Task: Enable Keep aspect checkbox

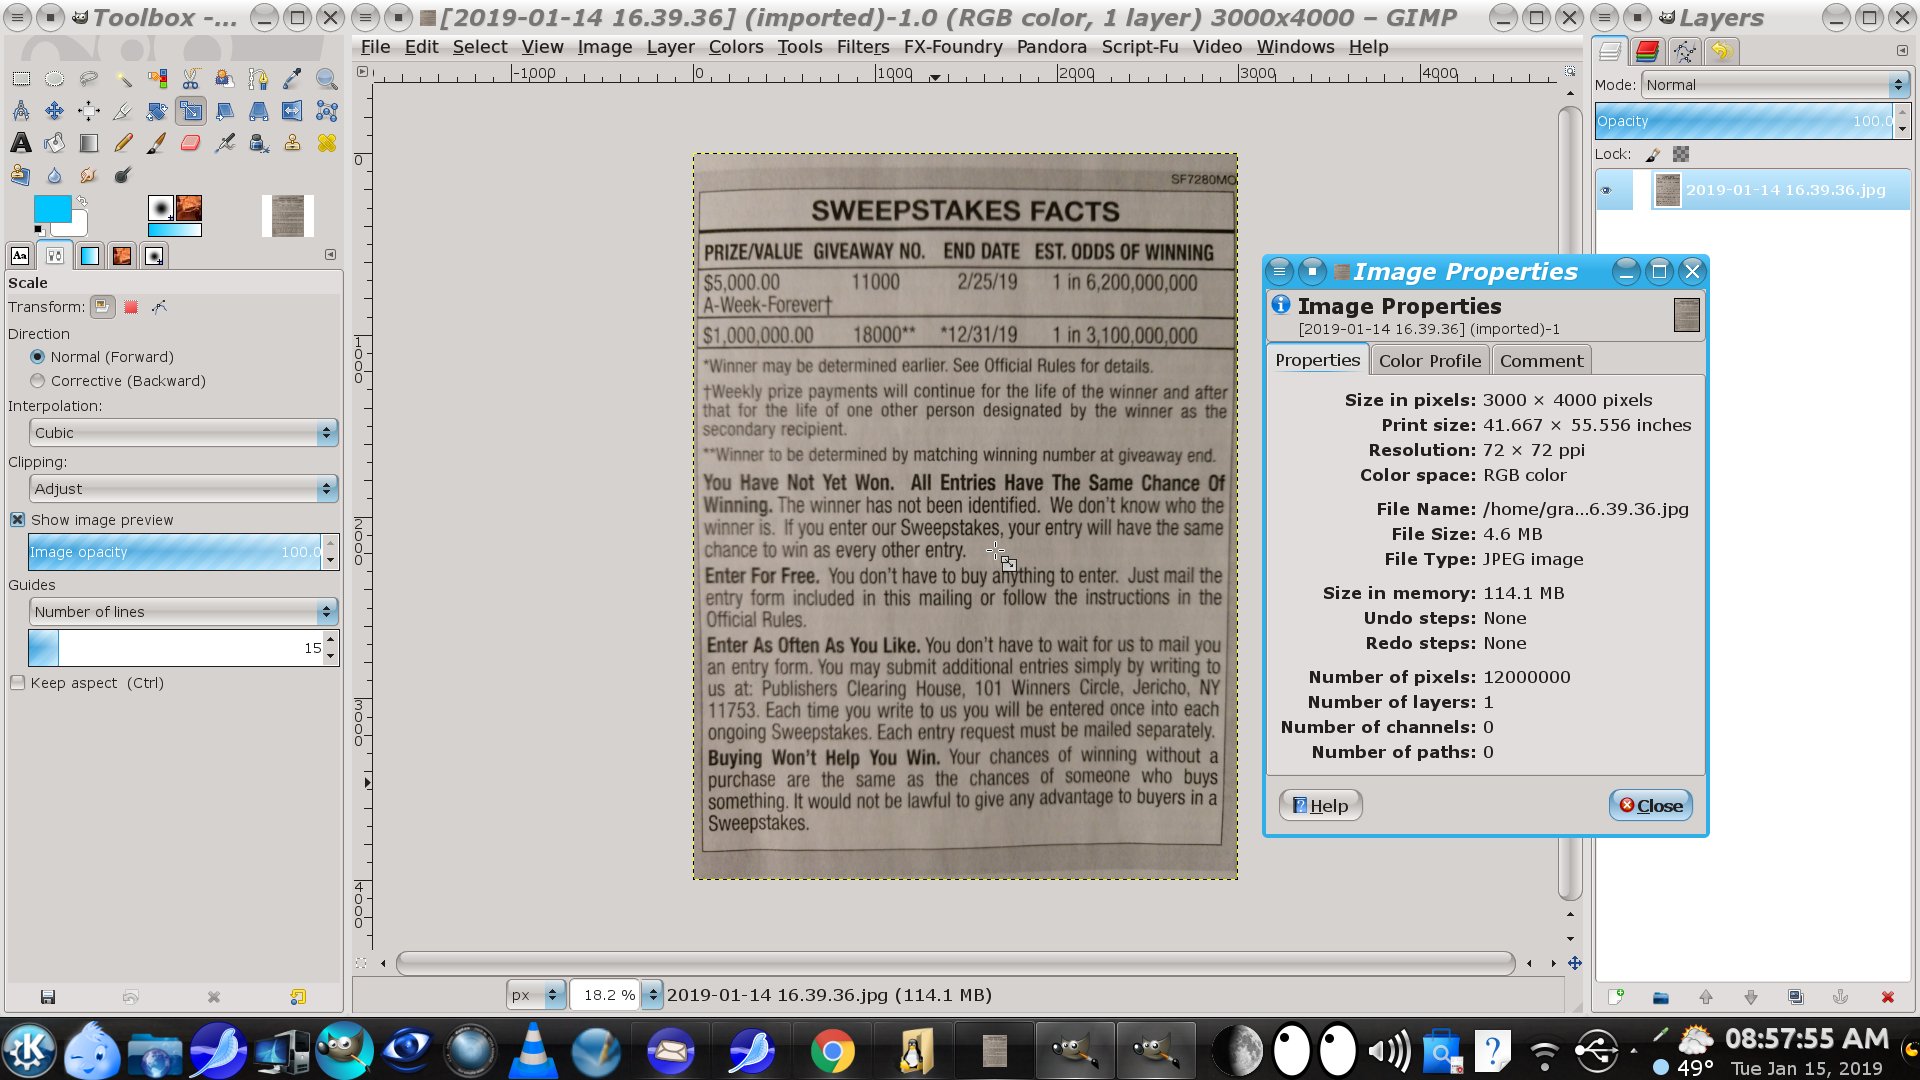Action: pos(18,683)
